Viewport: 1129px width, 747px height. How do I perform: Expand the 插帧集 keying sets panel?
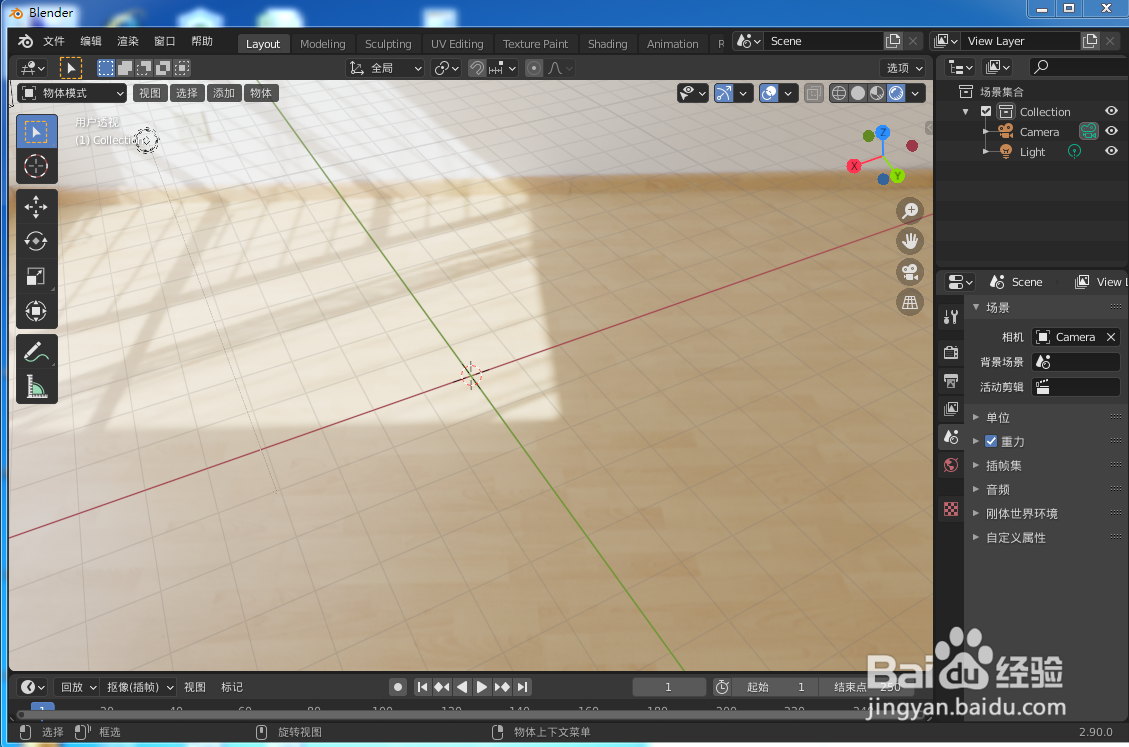coord(1004,465)
